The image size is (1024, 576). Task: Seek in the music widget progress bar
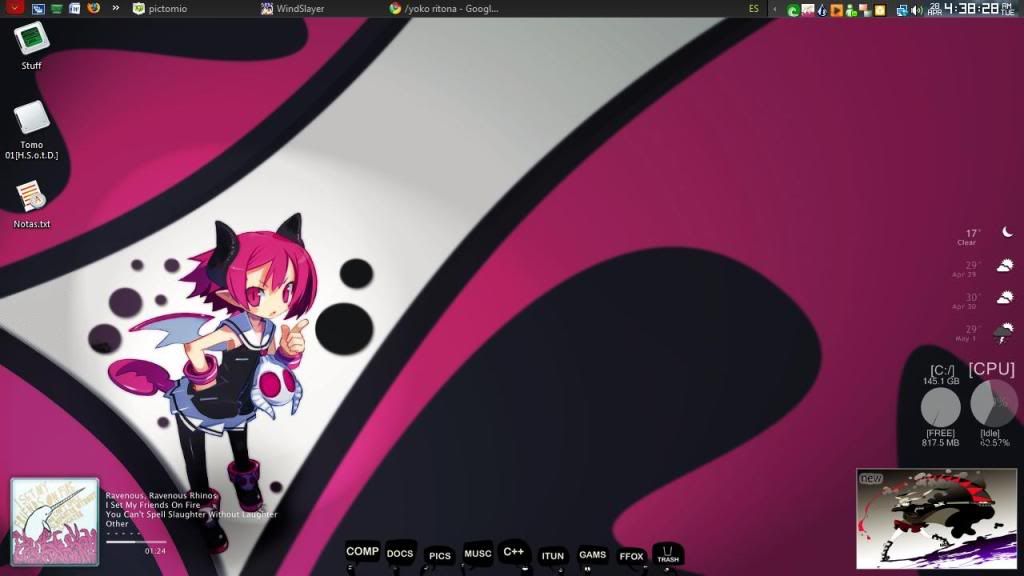136,542
